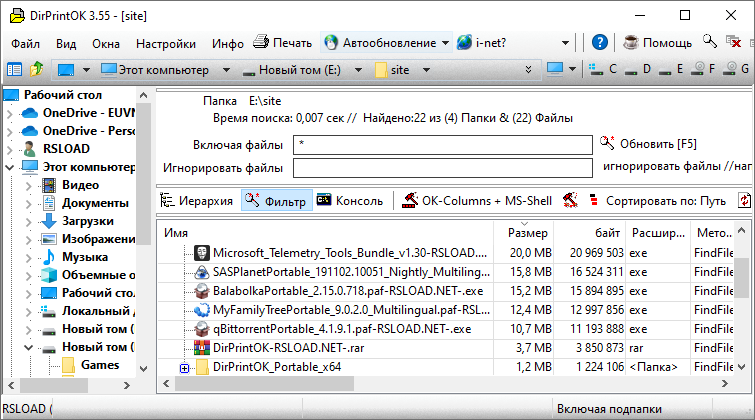Open the Настройки menu

tap(165, 44)
